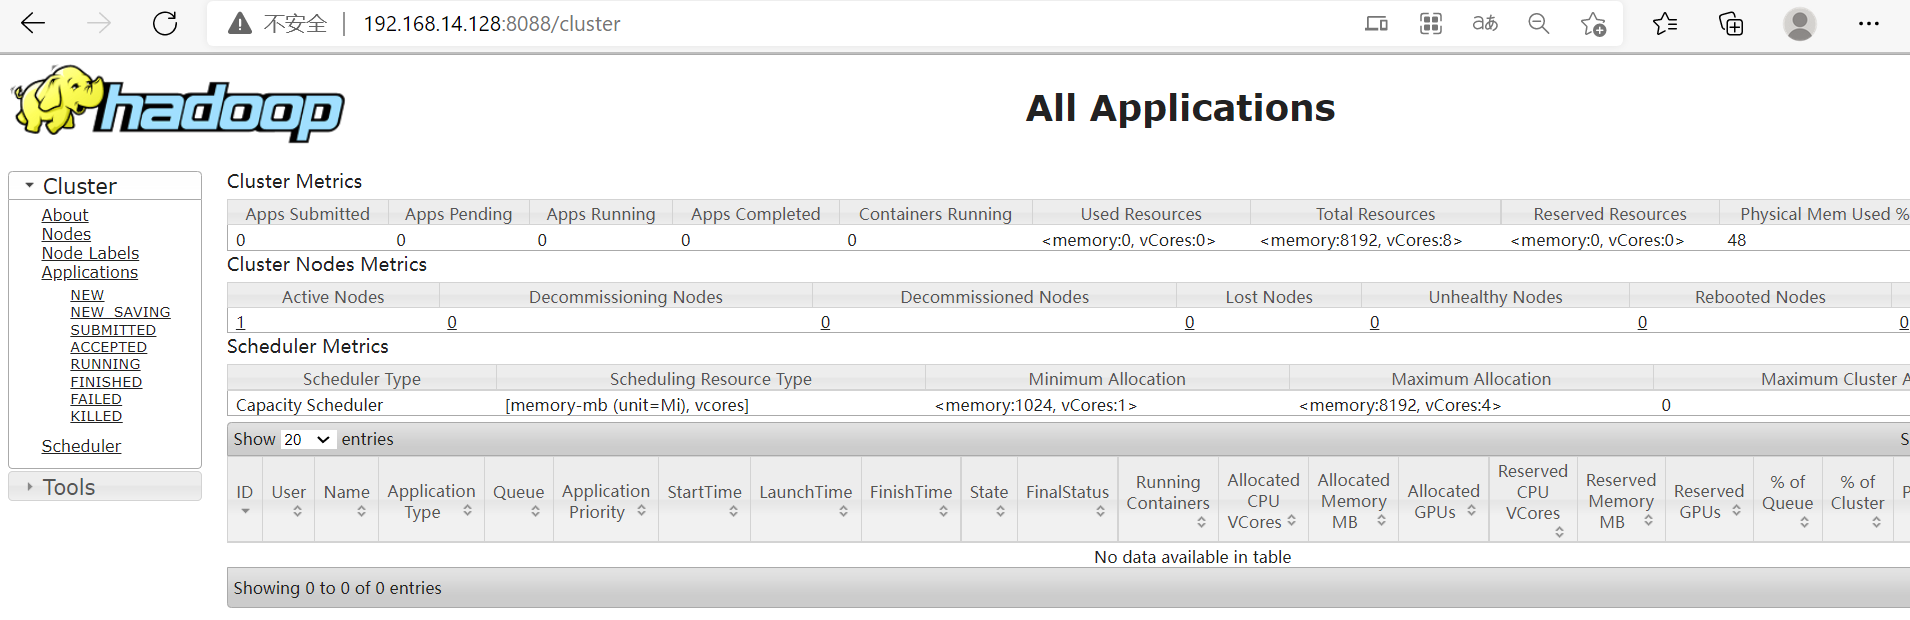The image size is (1910, 620).
Task: Filter applications by NEW_SAVING state
Action: [x=120, y=312]
